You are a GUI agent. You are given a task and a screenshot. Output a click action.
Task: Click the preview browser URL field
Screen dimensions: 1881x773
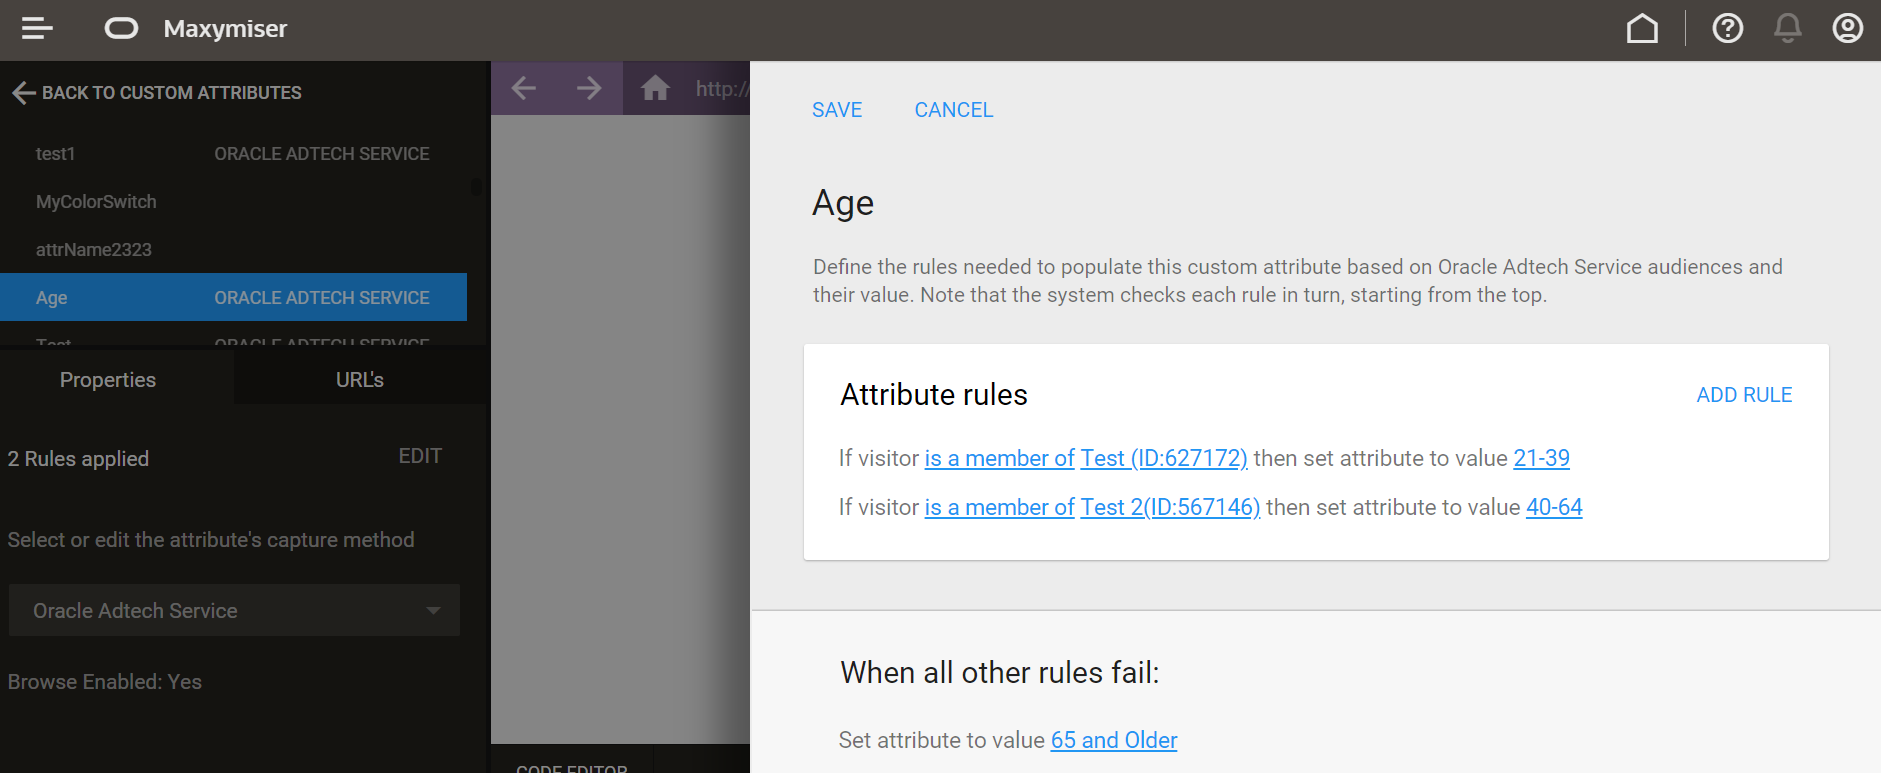(x=722, y=88)
